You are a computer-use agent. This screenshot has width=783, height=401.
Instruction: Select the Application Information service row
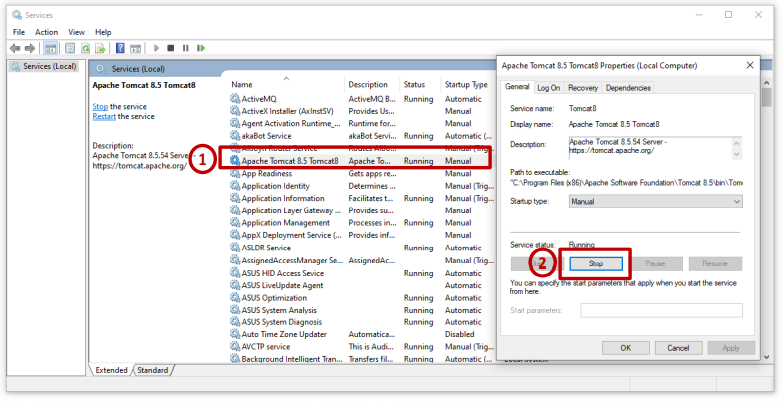pos(361,198)
